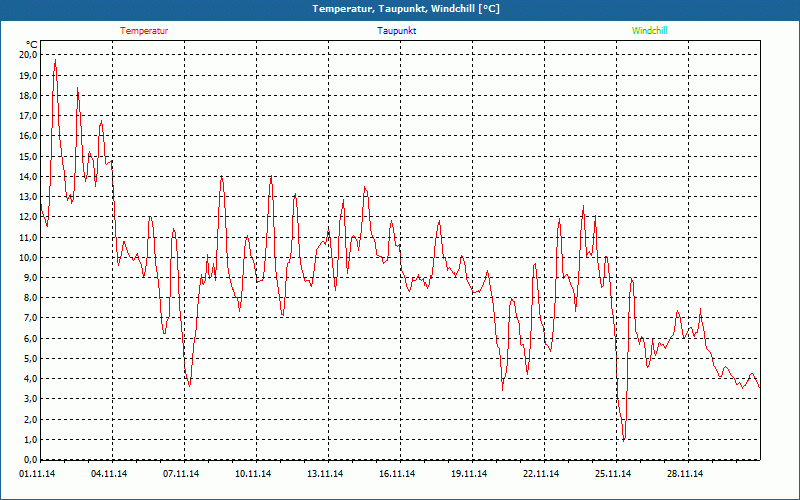Viewport: 800px width, 500px height.
Task: Click the 22.11.14 date label
Action: tap(541, 474)
